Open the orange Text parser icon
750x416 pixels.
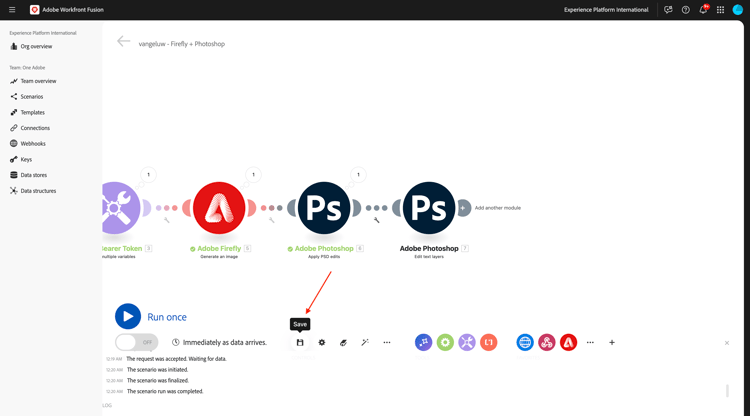[489, 342]
